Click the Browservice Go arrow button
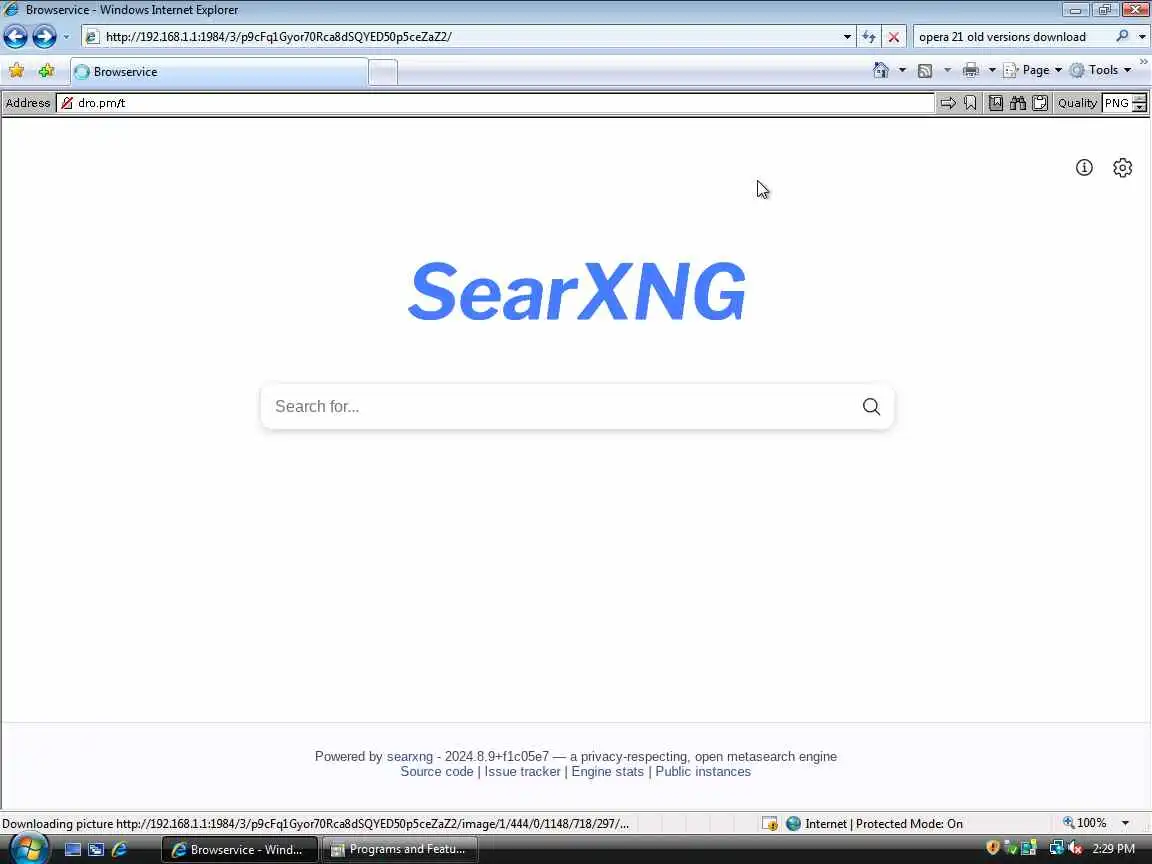The width and height of the screenshot is (1152, 864). point(948,103)
